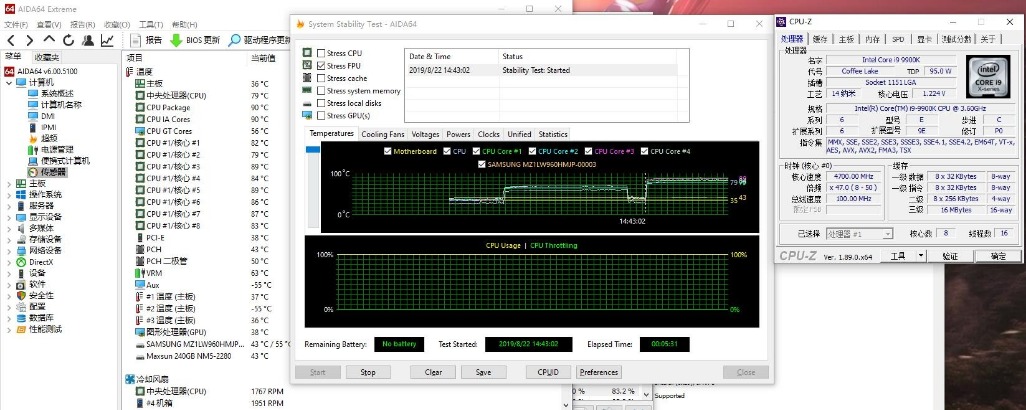The width and height of the screenshot is (1026, 410).
Task: Expand the 显示设备 tree node
Action: point(9,216)
